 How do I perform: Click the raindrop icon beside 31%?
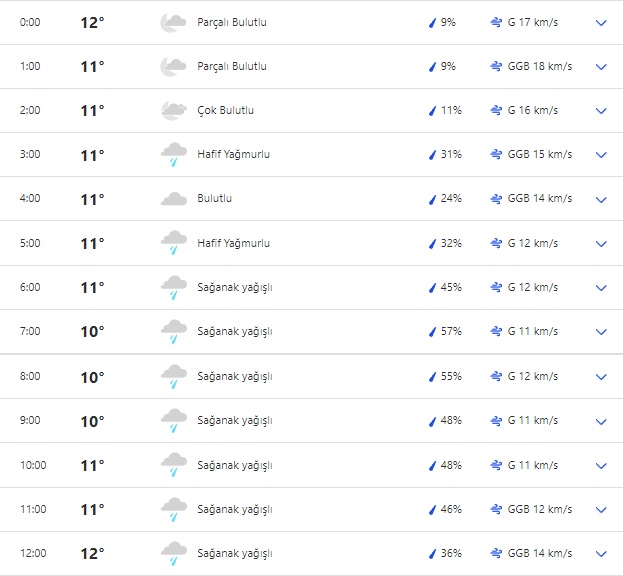[x=433, y=155]
